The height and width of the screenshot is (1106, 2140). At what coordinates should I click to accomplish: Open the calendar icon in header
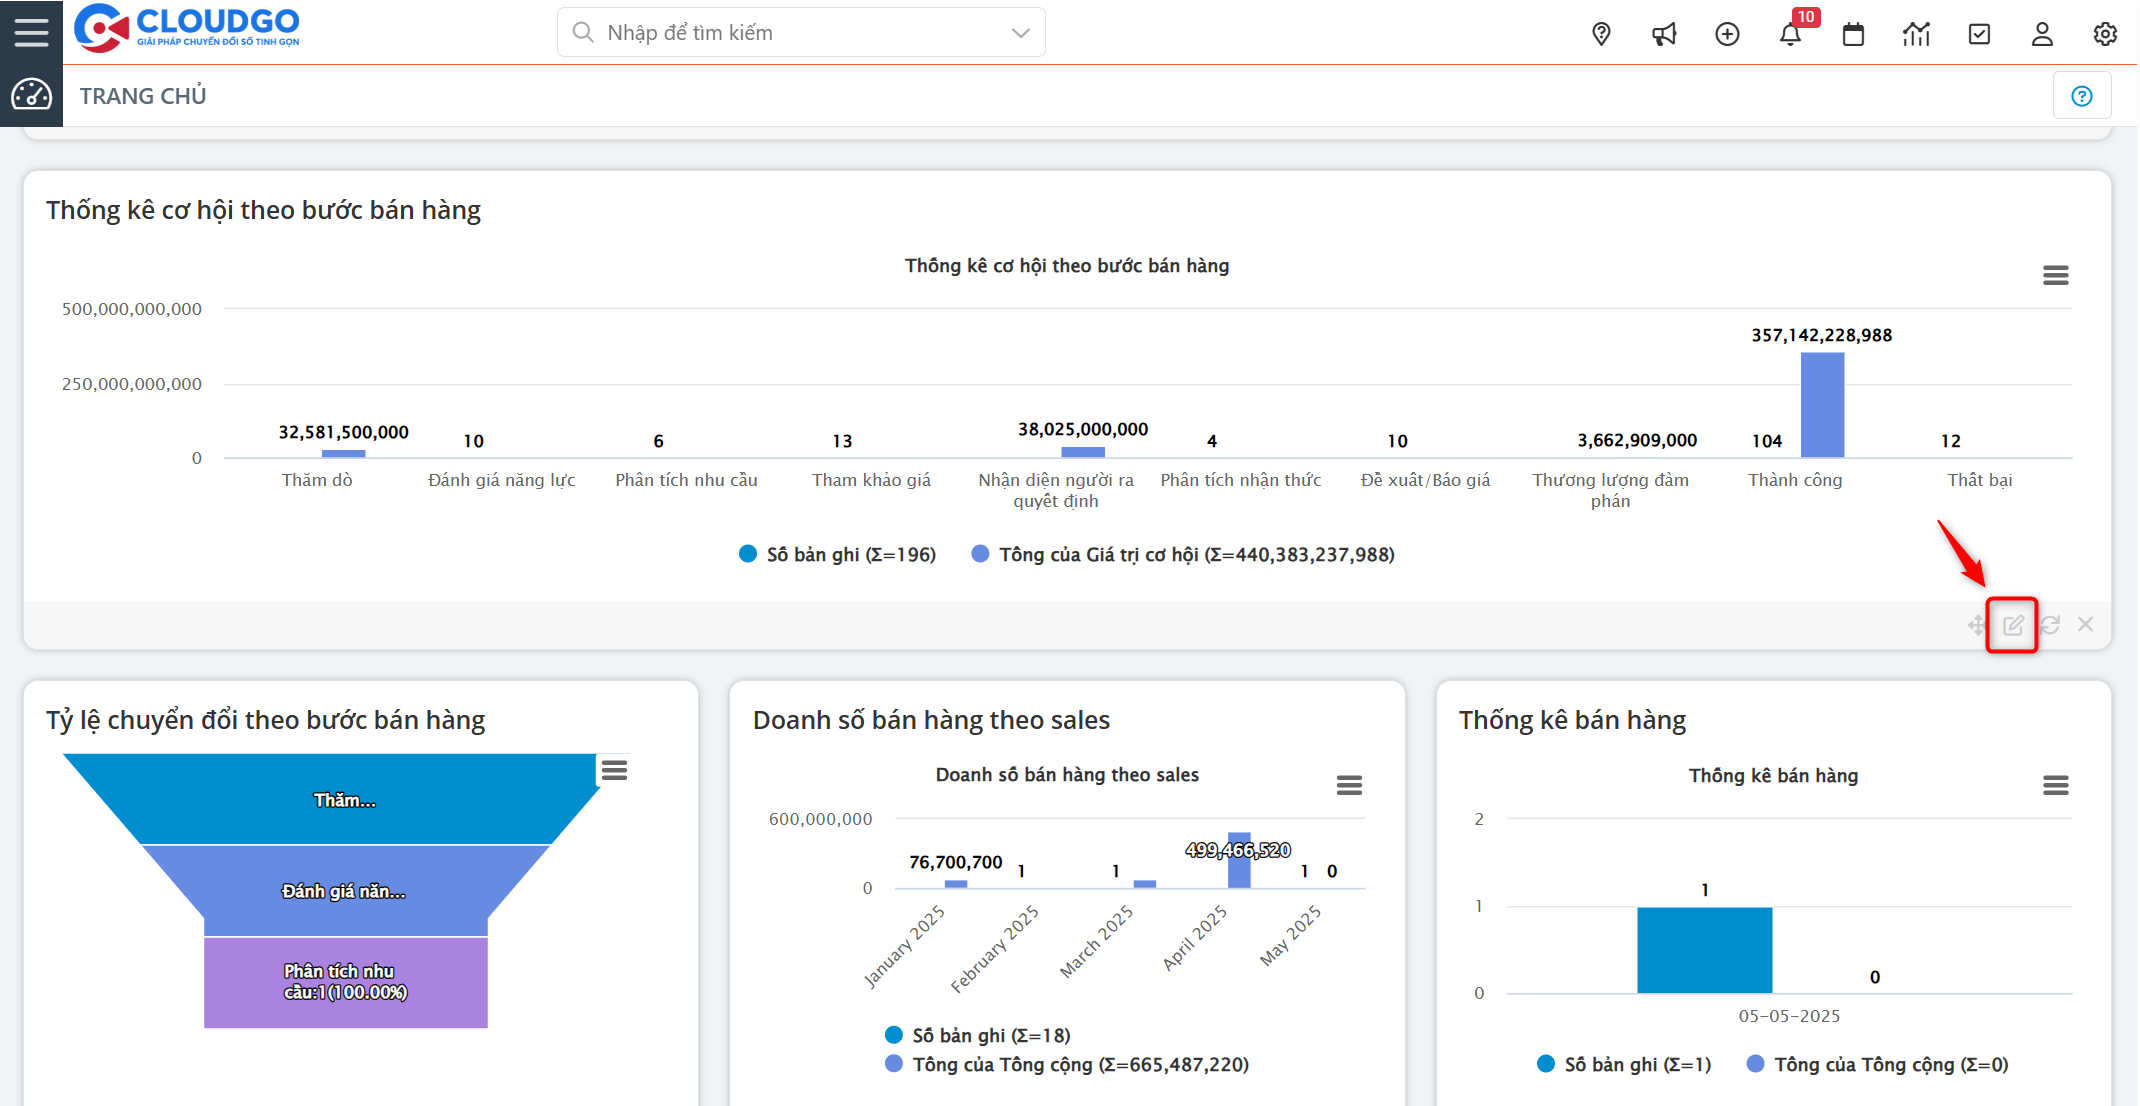pos(1853,34)
